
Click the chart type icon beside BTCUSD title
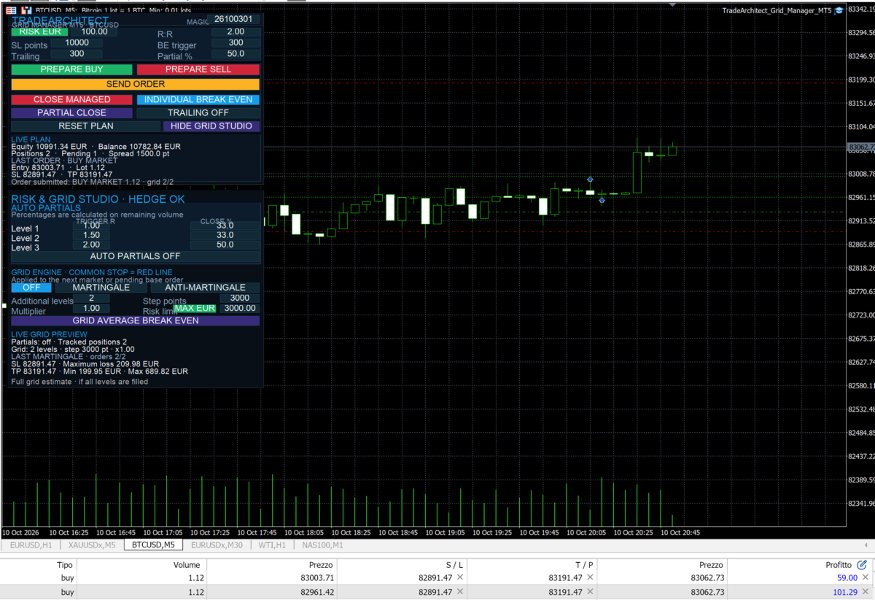(x=26, y=10)
